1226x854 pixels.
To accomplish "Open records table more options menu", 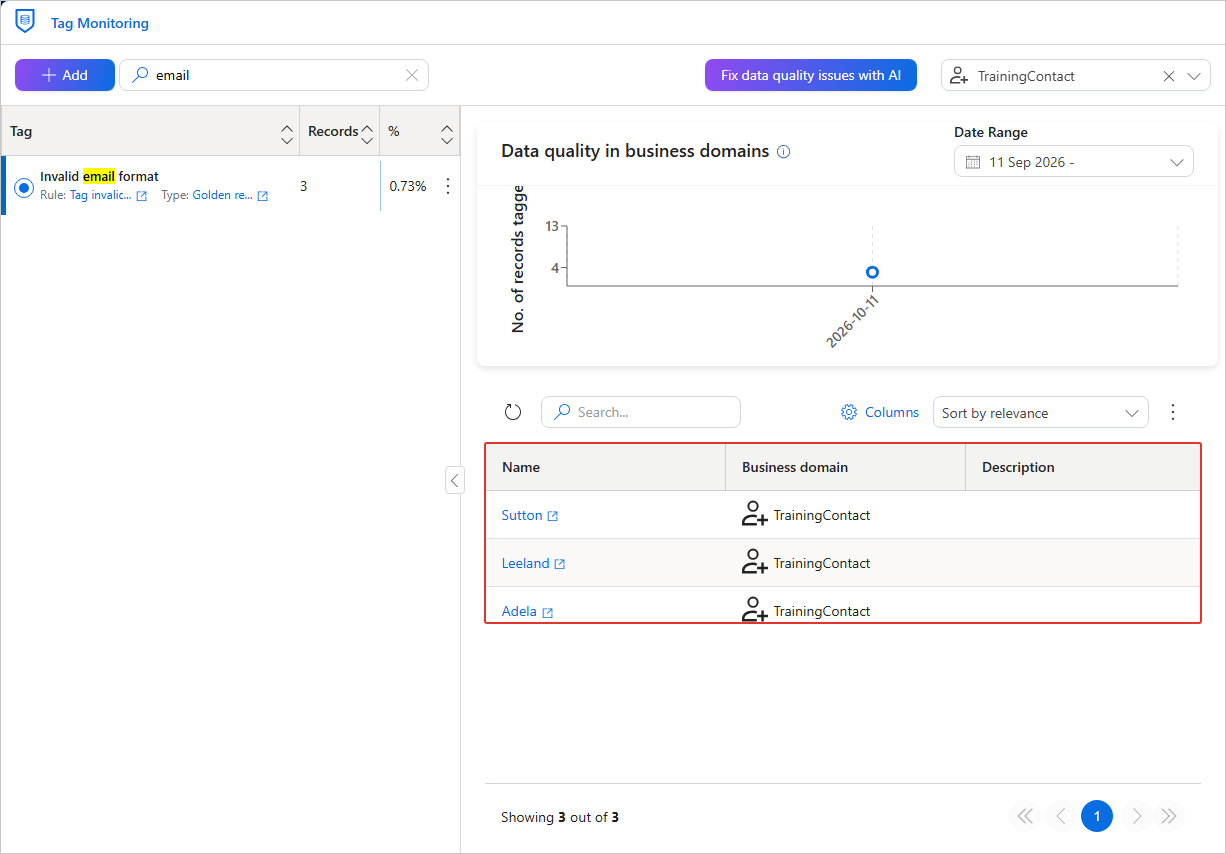I will click(x=1174, y=412).
